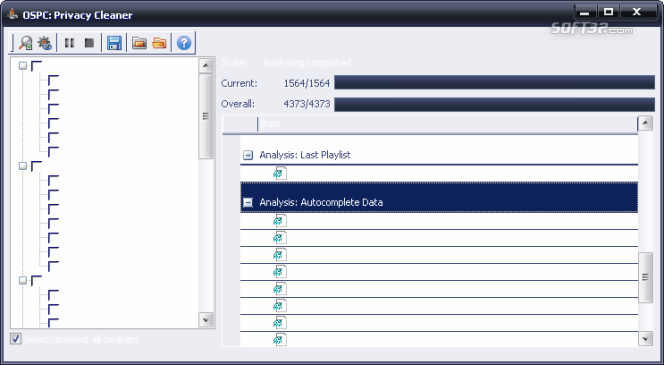Viewport: 664px width, 365px height.
Task: Click the file icon under Last Playlist
Action: click(280, 173)
